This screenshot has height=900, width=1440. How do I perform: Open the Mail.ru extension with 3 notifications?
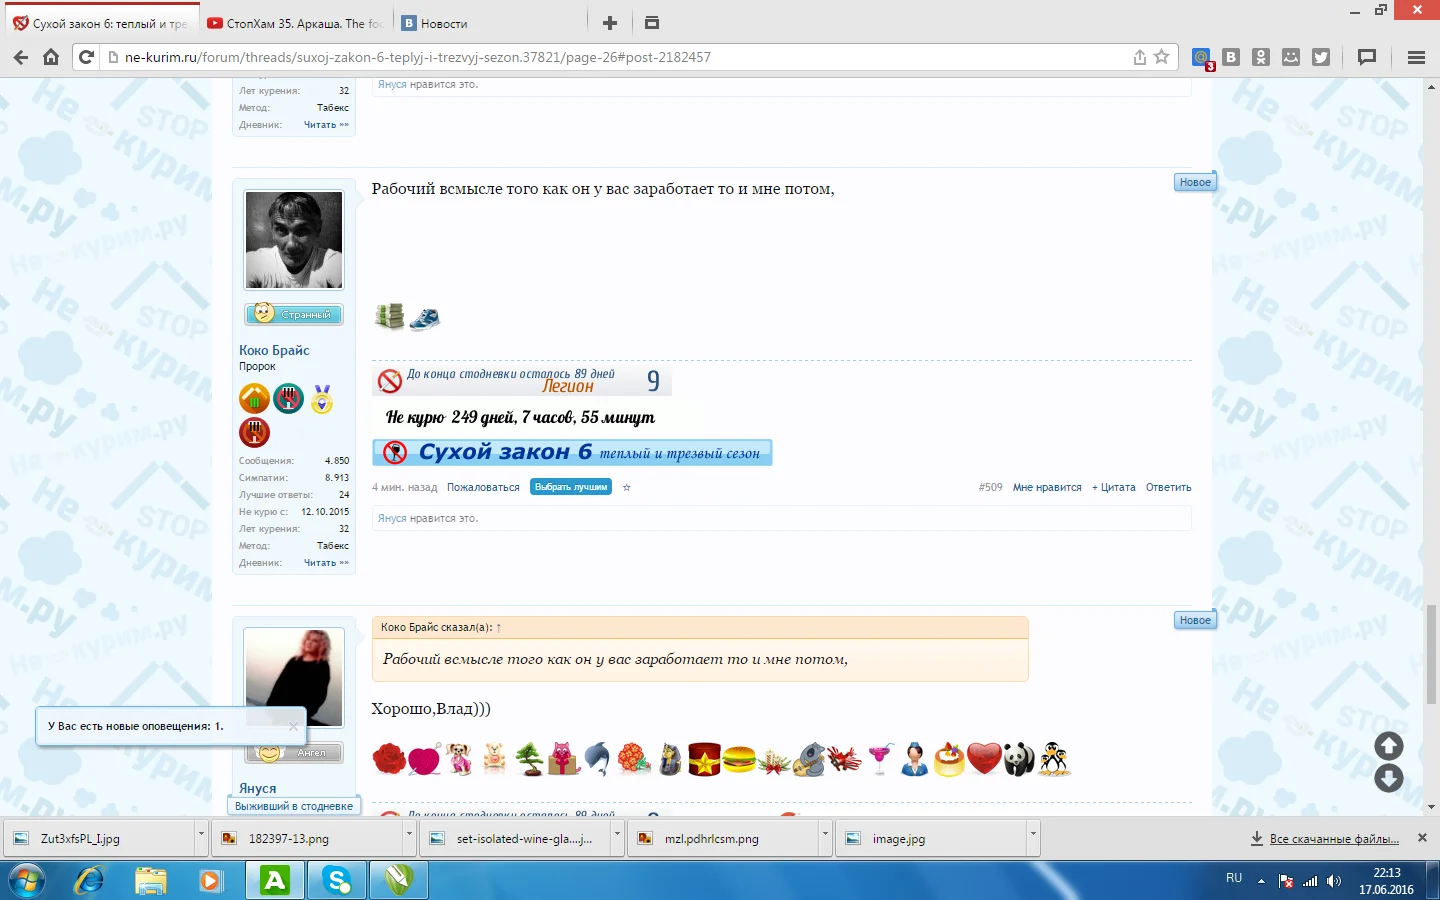click(1202, 58)
